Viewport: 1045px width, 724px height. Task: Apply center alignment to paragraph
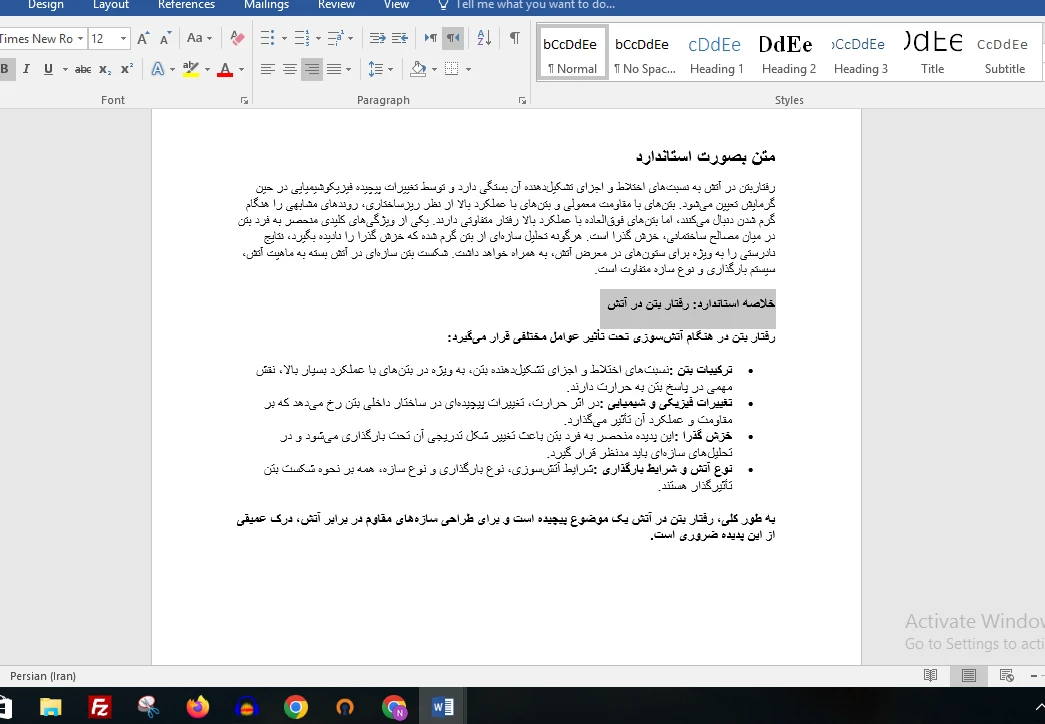click(x=290, y=69)
